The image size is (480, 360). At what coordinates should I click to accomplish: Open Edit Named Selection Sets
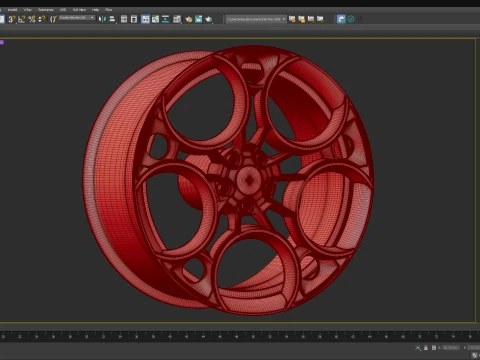(x=53, y=19)
